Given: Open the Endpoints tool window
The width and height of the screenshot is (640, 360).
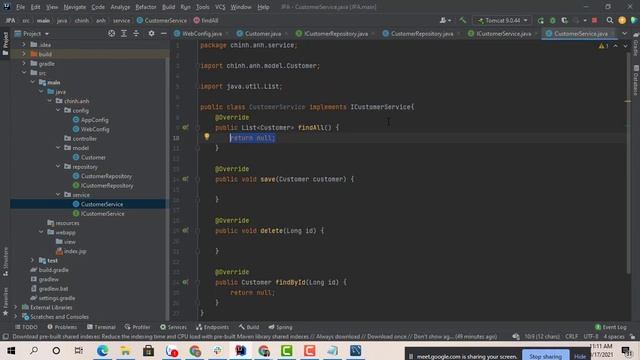Looking at the screenshot, I should click(x=212, y=327).
